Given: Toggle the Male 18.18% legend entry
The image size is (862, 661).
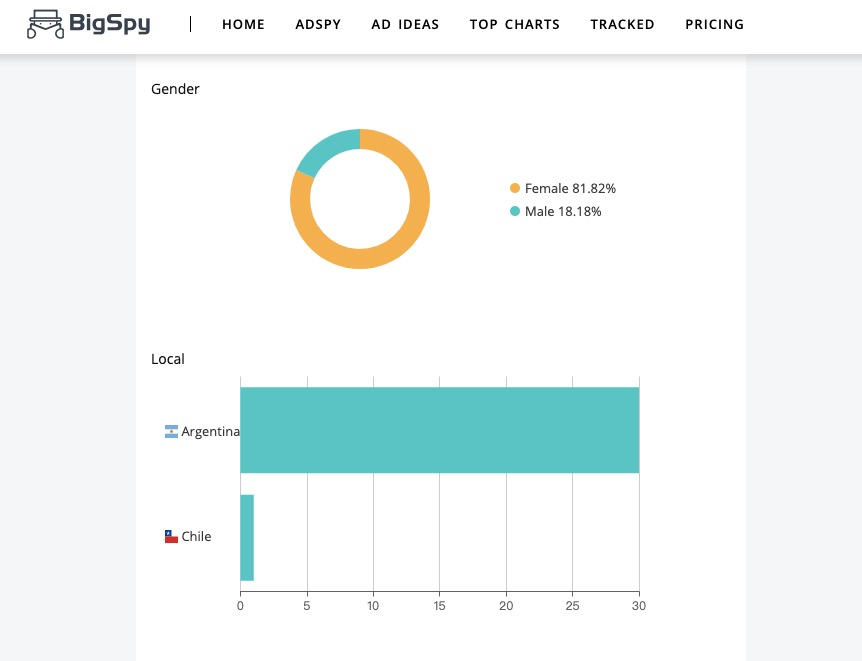Looking at the screenshot, I should 556,211.
